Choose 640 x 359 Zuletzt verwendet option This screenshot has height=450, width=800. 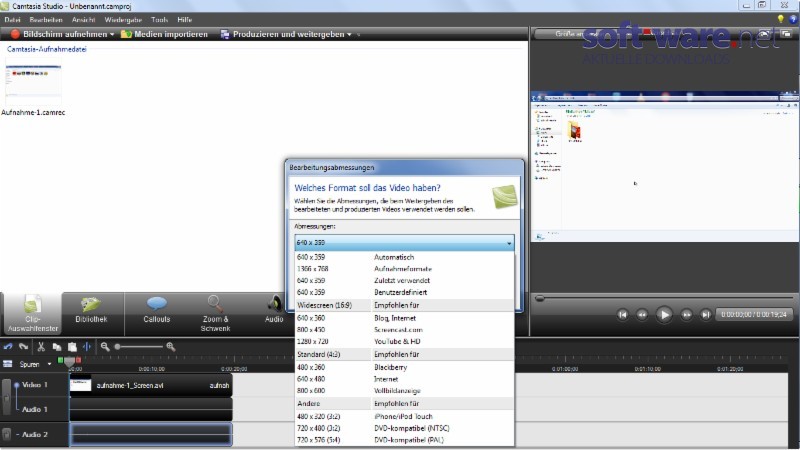click(x=405, y=281)
